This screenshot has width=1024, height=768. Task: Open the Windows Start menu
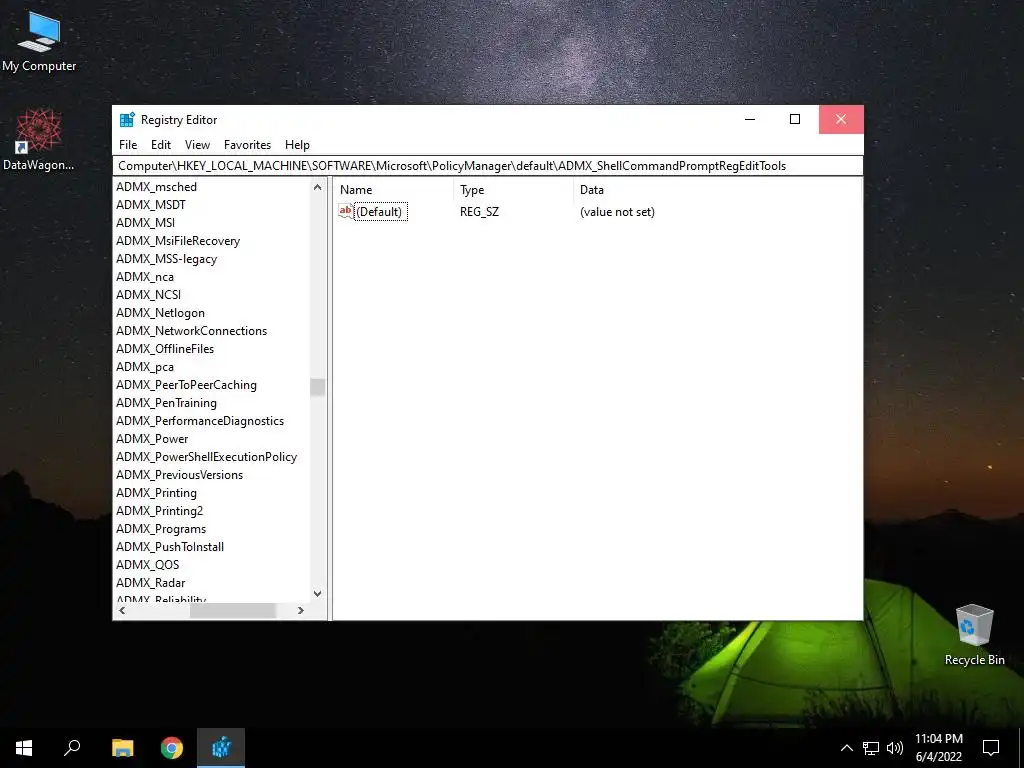[24, 748]
